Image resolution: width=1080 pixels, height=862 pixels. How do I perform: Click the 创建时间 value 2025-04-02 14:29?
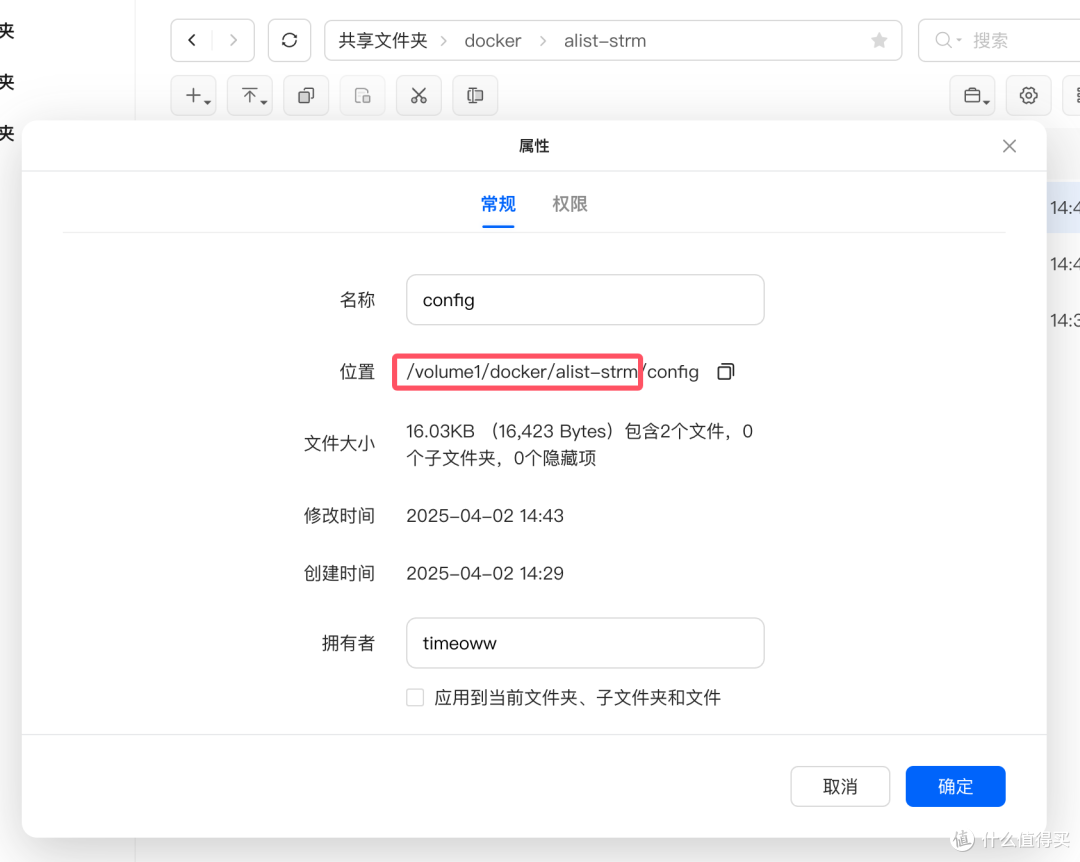coord(485,573)
